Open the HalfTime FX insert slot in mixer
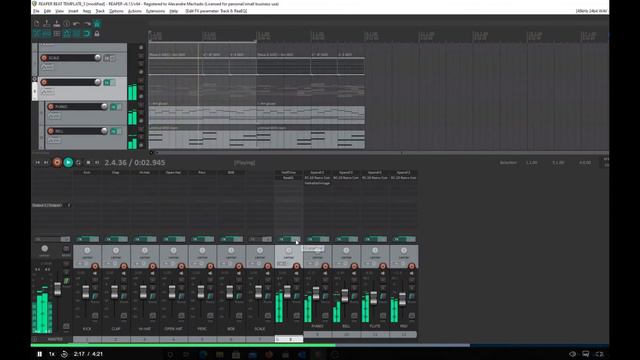 coord(289,173)
